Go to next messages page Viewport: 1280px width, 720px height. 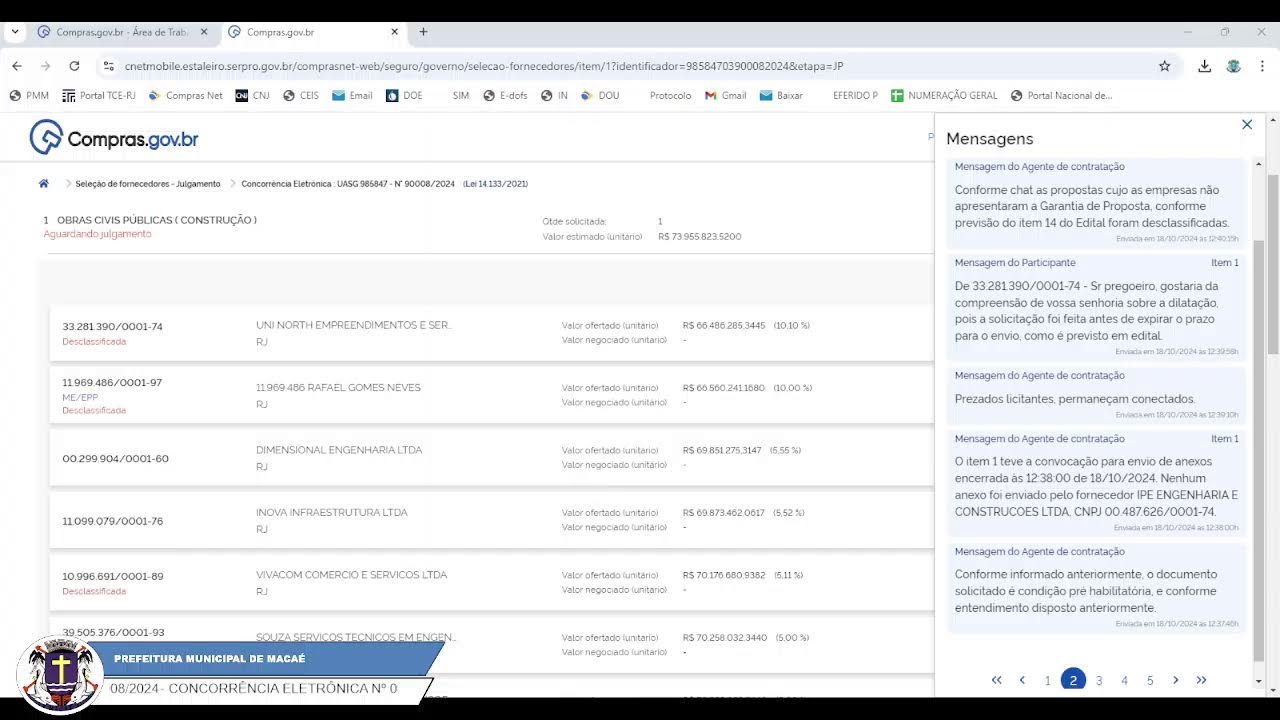[x=1175, y=680]
